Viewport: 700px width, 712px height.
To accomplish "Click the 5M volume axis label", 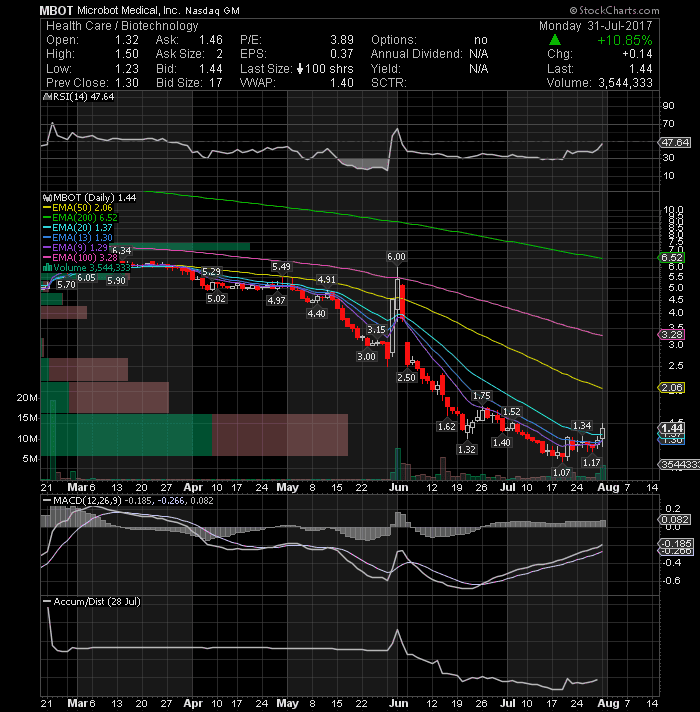I will coord(30,459).
